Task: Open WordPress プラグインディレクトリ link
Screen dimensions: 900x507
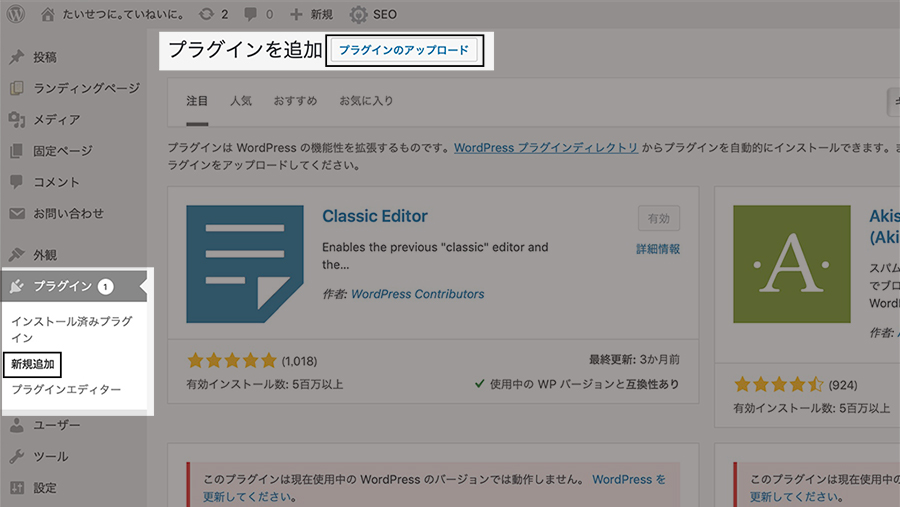Action: 546,148
